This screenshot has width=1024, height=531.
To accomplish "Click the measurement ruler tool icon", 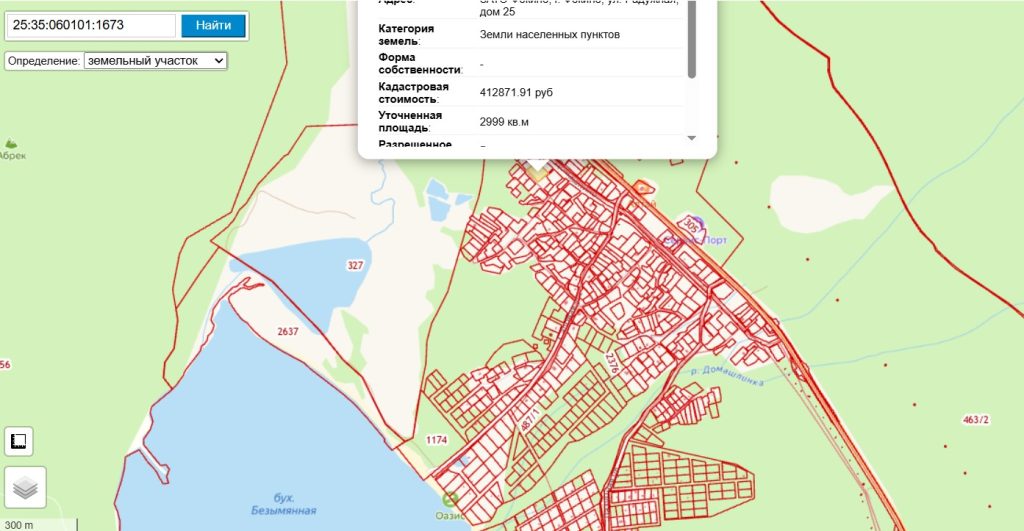I will tap(19, 442).
